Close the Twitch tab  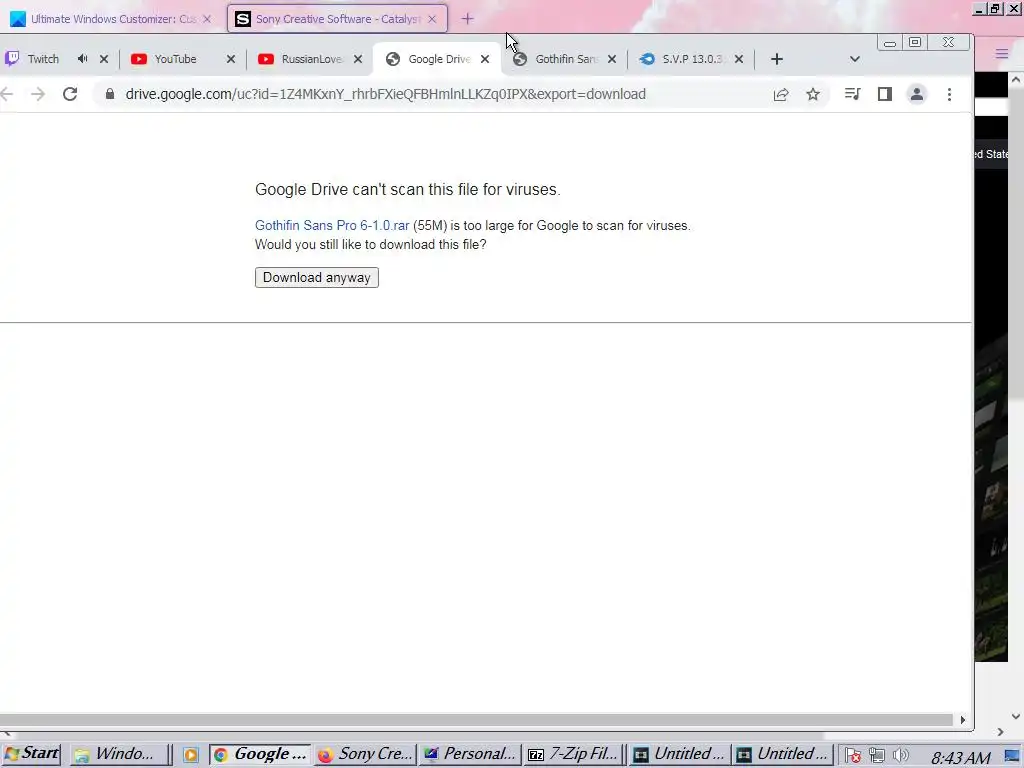[x=104, y=59]
